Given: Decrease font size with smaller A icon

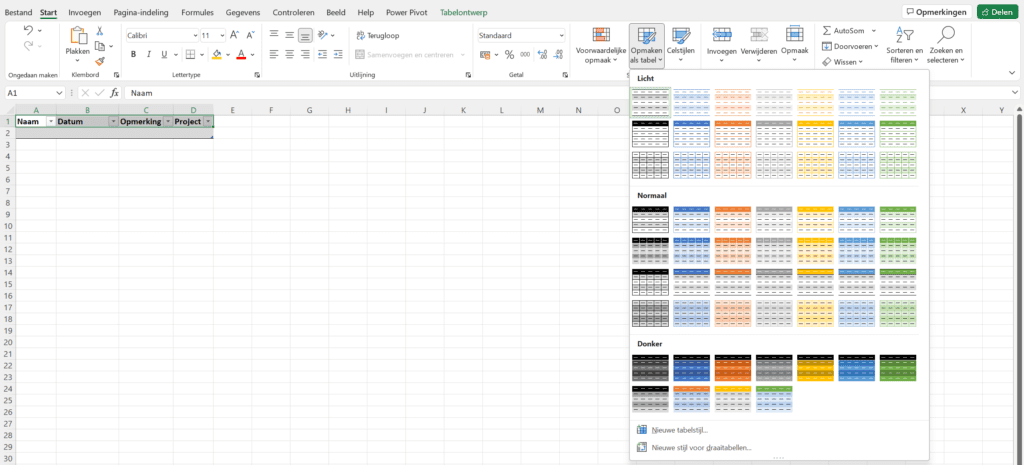Looking at the screenshot, I should tap(249, 35).
